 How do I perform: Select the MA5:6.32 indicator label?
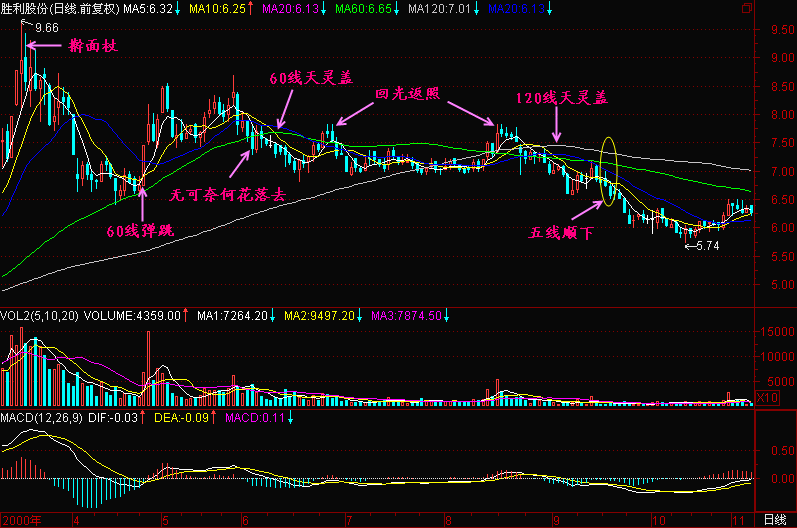149,9
